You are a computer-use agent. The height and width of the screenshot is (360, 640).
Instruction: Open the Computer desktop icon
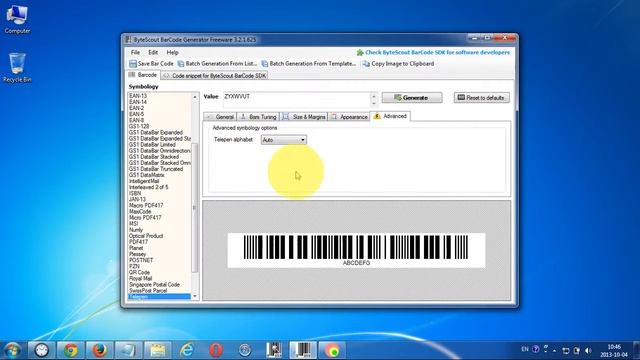[17, 19]
